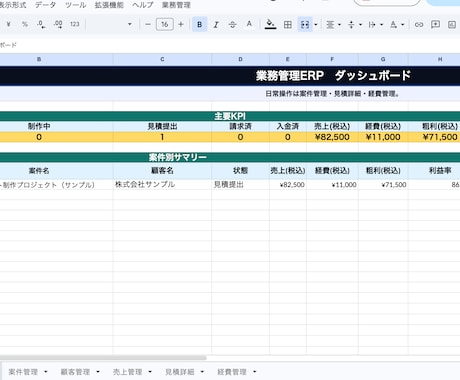Open the text color picker

coord(249,24)
